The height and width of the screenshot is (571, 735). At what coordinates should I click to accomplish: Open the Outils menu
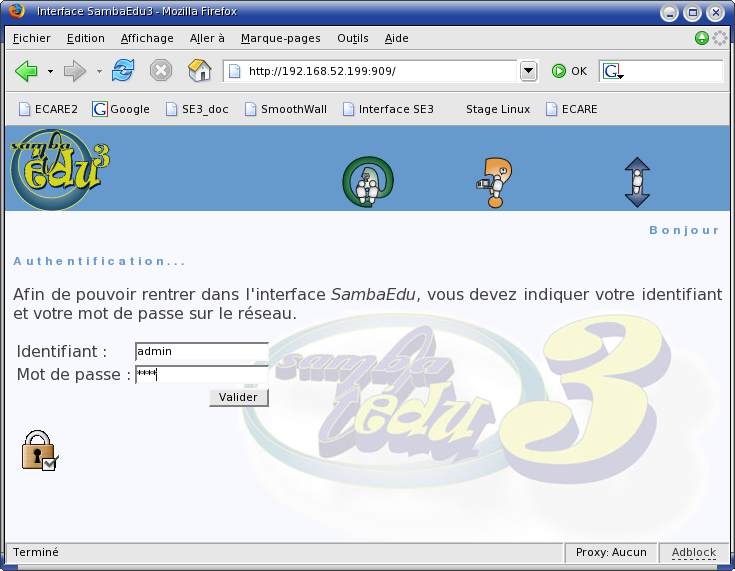[353, 38]
